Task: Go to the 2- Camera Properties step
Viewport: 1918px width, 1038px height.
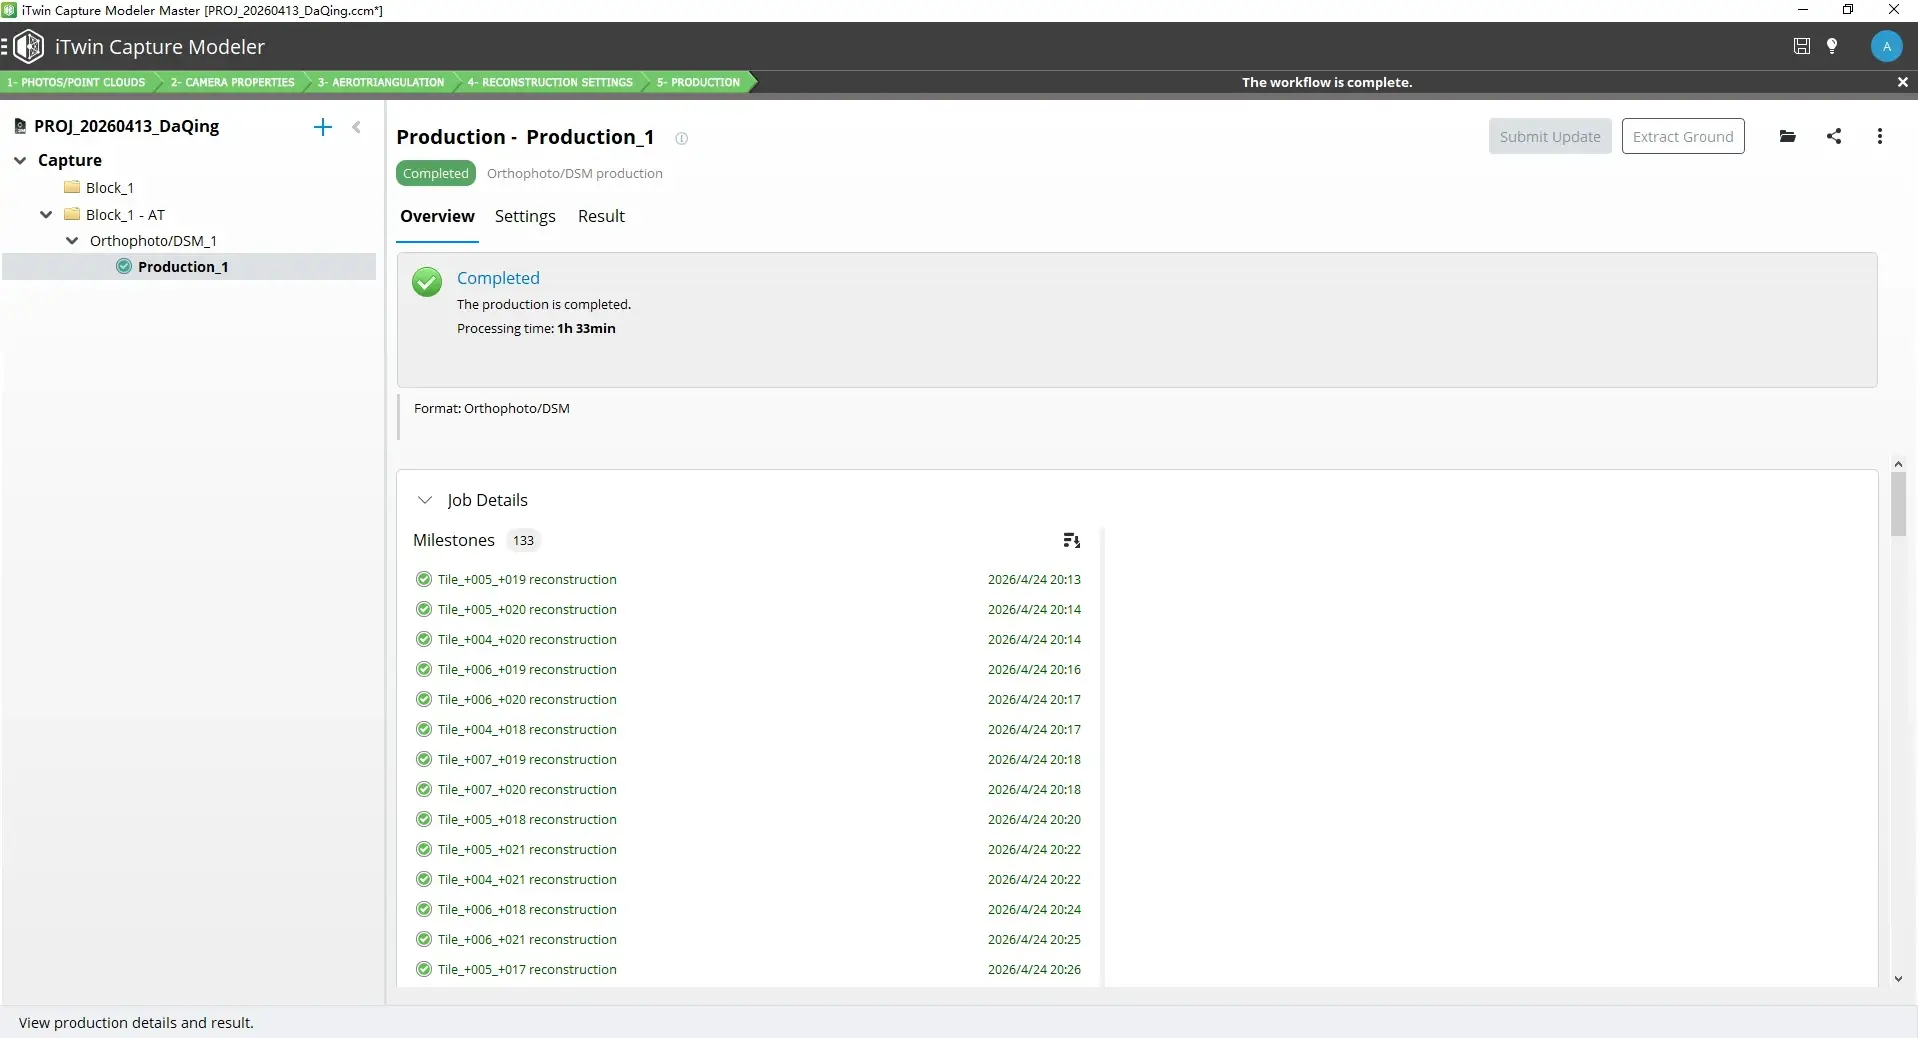Action: (232, 82)
